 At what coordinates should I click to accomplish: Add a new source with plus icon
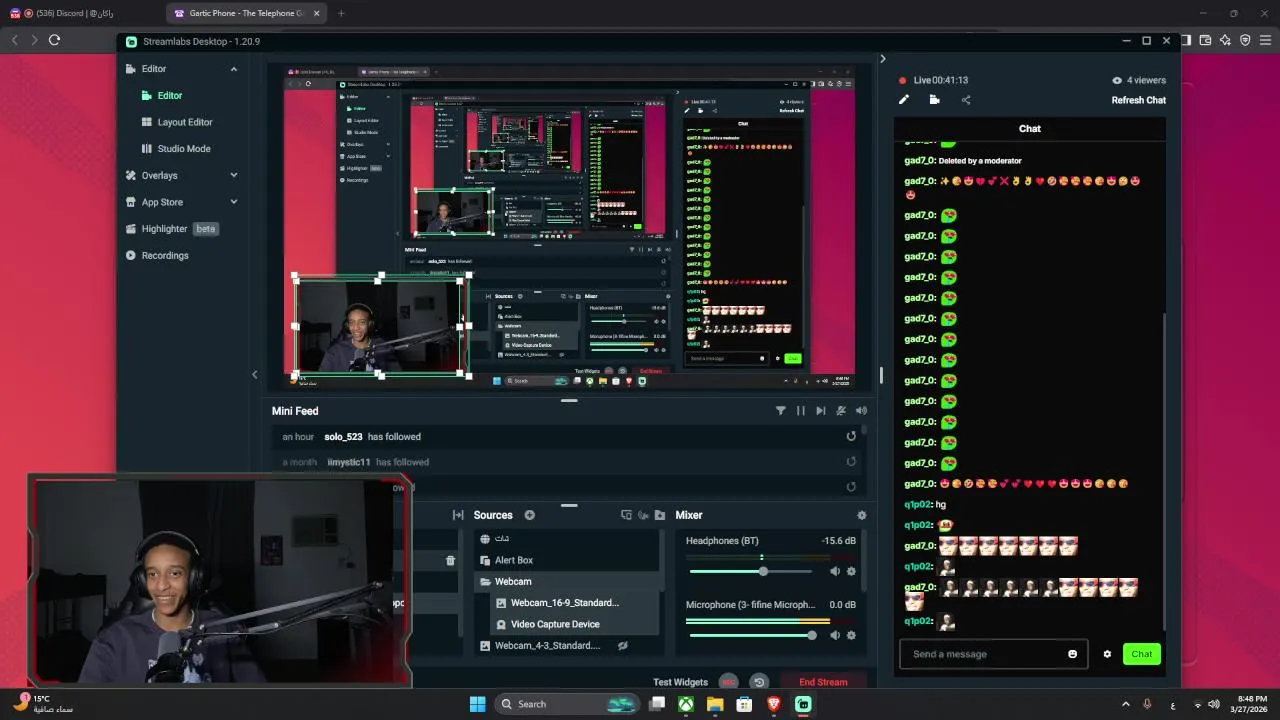[530, 515]
